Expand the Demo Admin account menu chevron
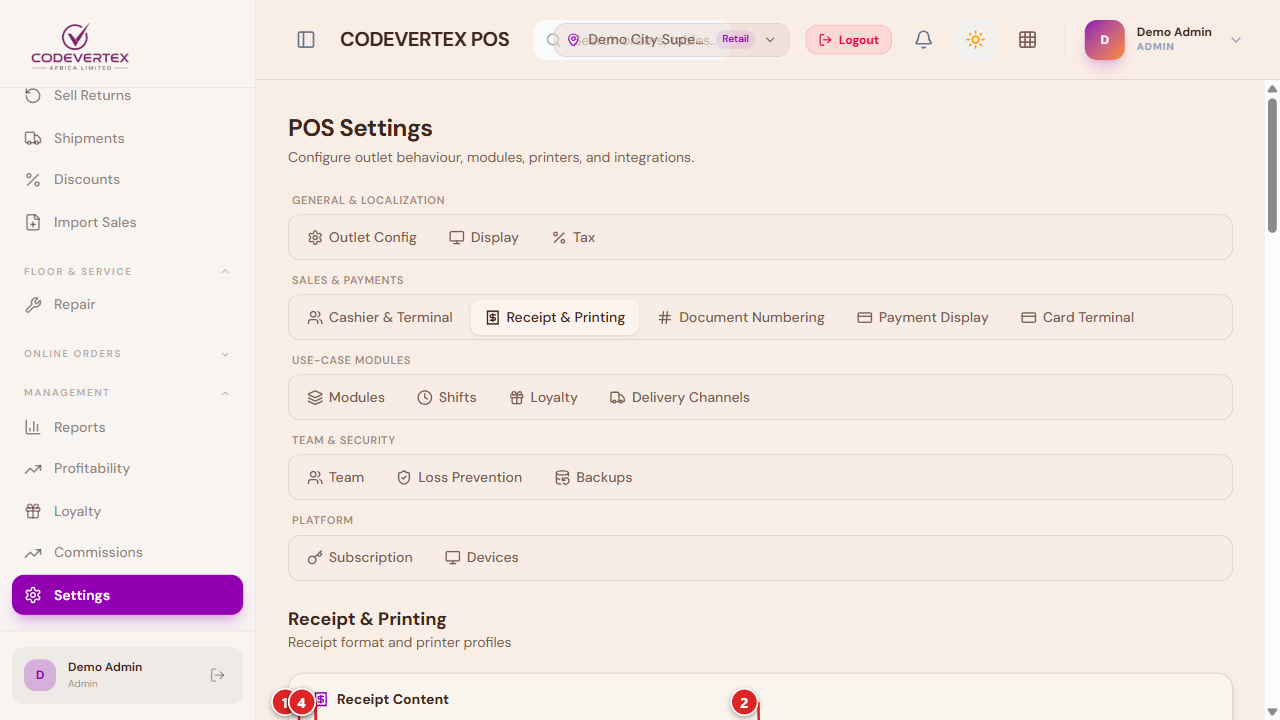This screenshot has width=1280, height=720. [x=1236, y=40]
